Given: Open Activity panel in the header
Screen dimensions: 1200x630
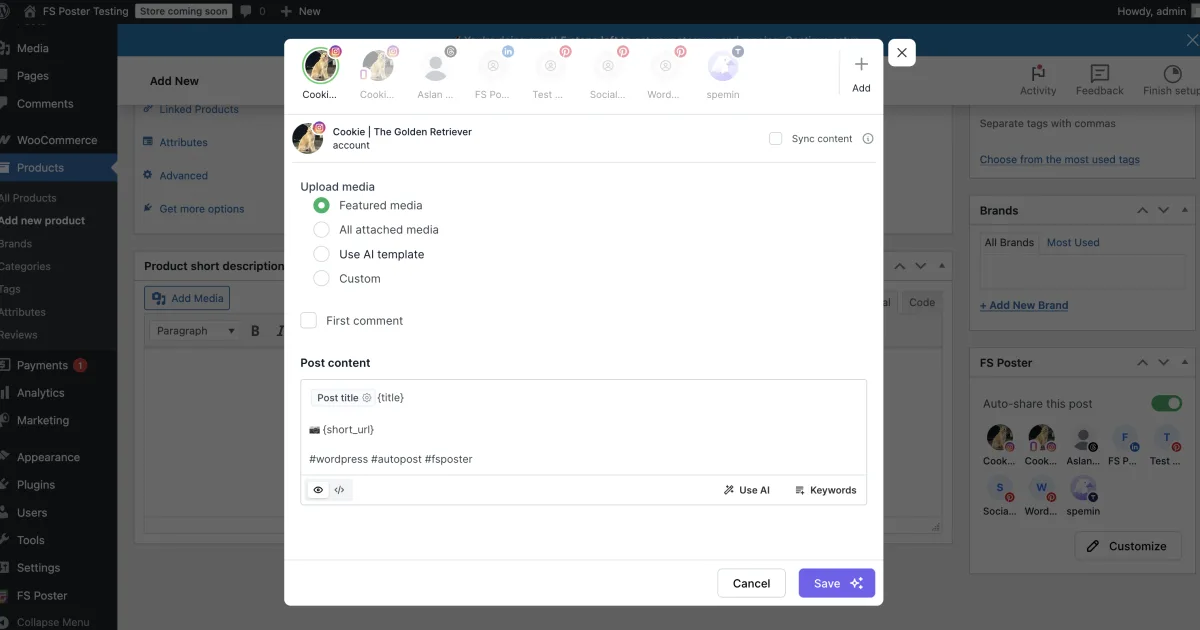Looking at the screenshot, I should 1038,81.
